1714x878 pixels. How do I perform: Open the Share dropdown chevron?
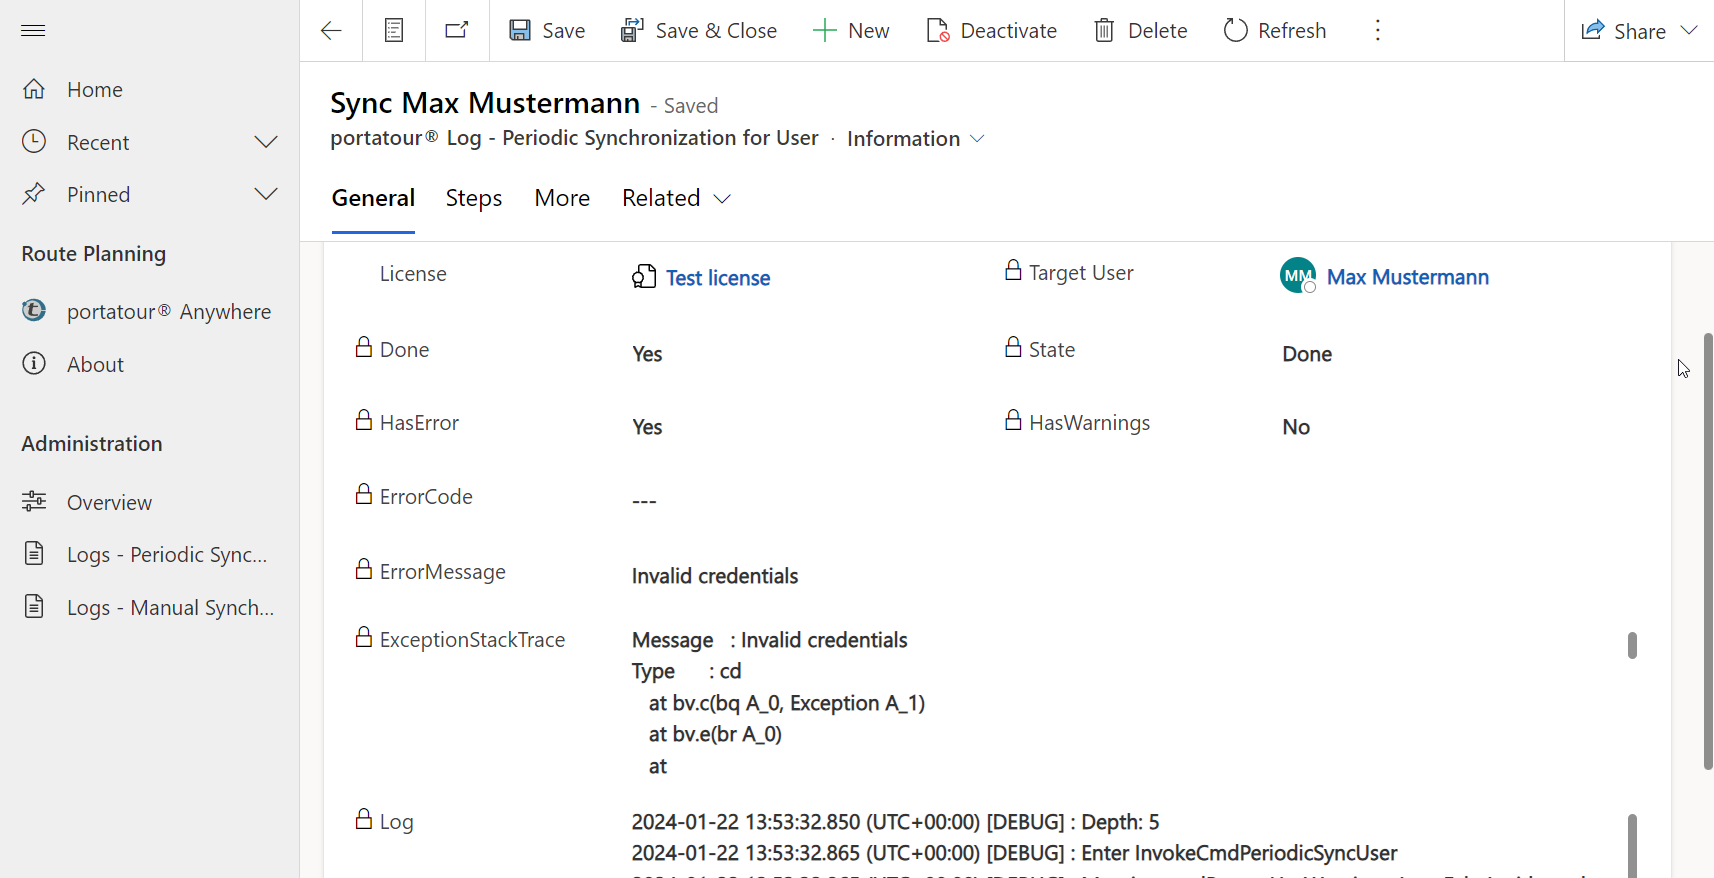(x=1689, y=31)
